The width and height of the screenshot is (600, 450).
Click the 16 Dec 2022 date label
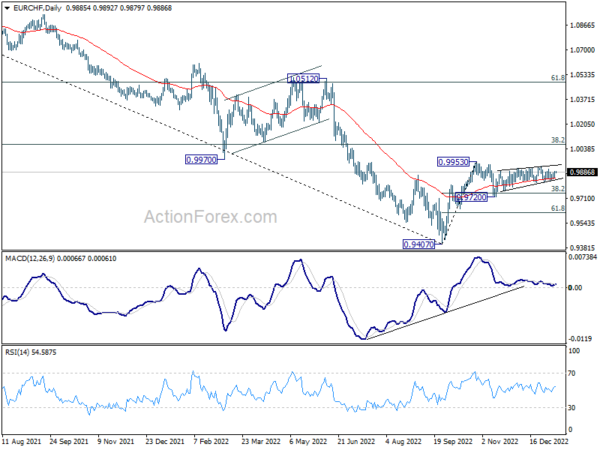[x=549, y=441]
